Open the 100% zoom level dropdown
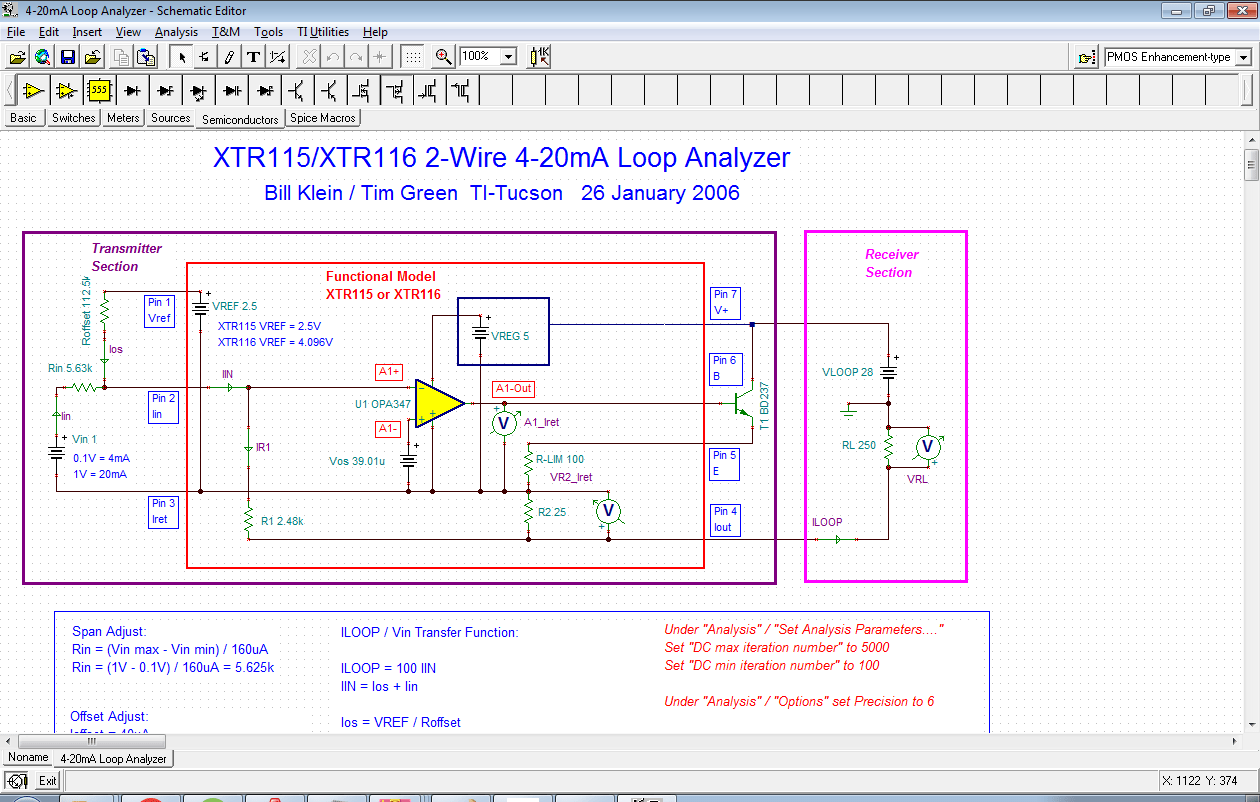Viewport: 1260px width, 802px height. [x=508, y=57]
